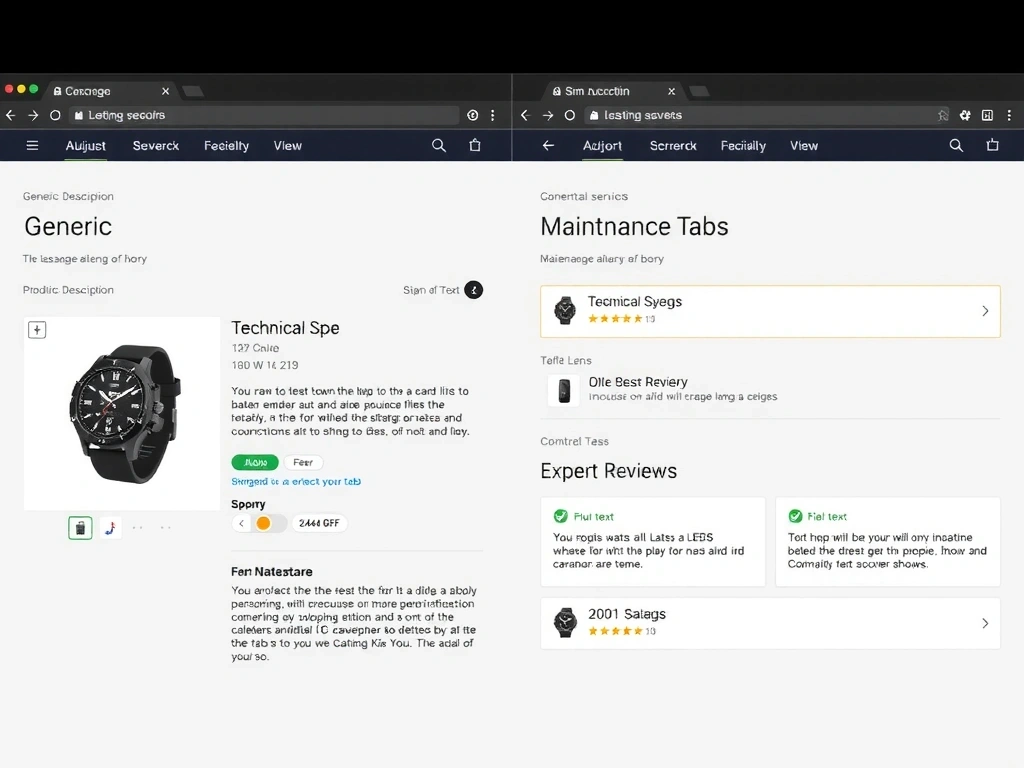
Task: Click the bookmark star in right address bar
Action: pos(943,116)
